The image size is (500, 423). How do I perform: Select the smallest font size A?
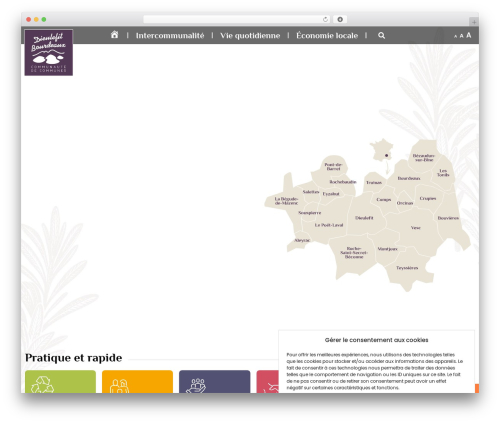pos(455,36)
